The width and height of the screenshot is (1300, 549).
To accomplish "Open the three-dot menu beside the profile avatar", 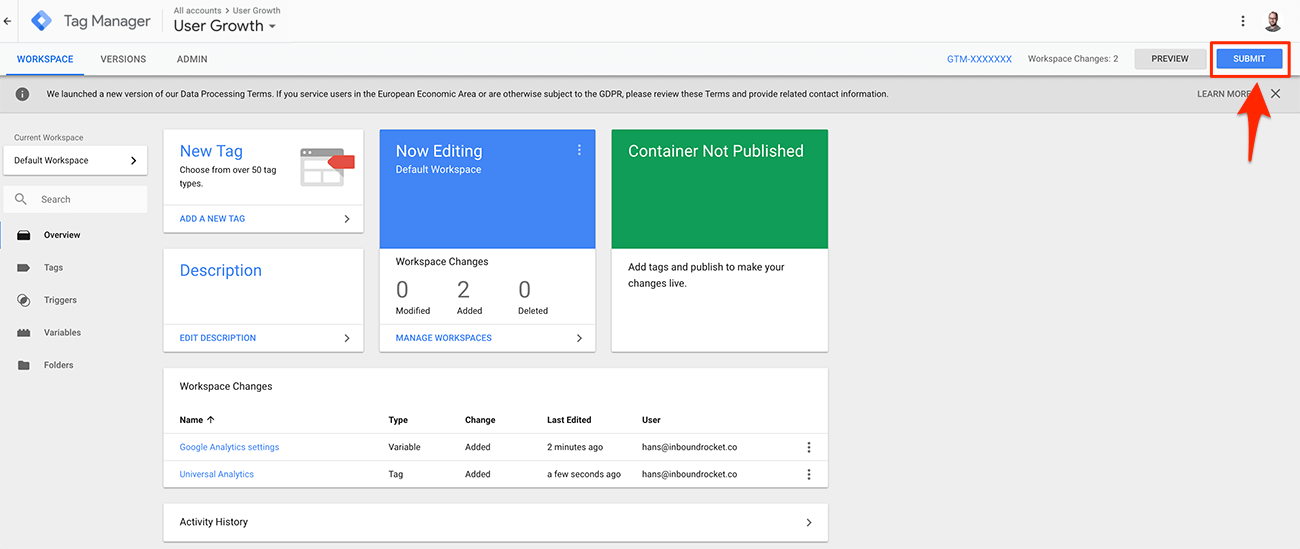I will [1243, 21].
